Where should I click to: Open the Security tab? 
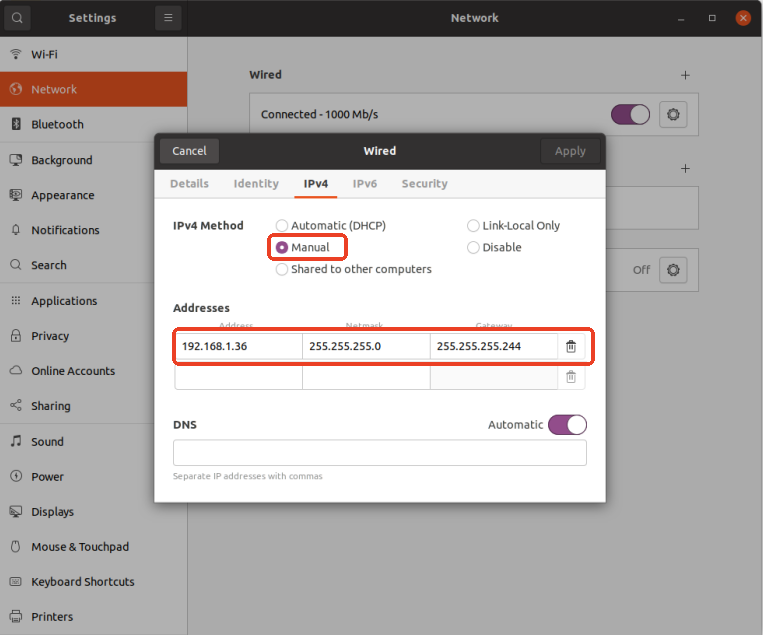(x=424, y=184)
